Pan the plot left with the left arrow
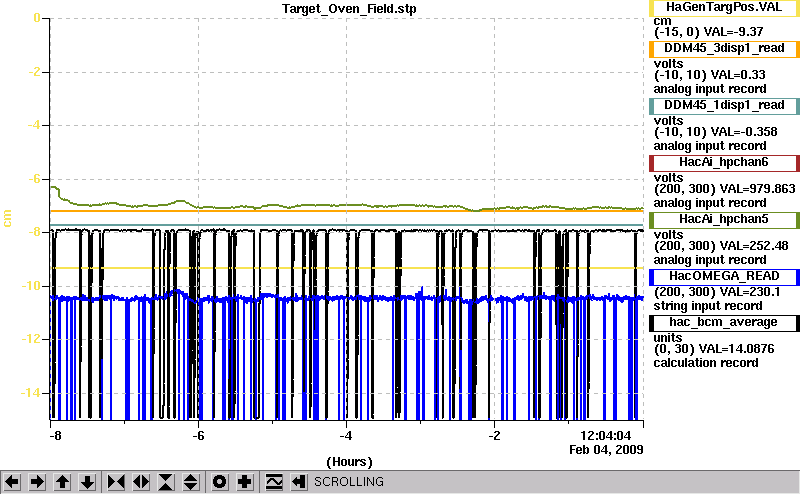The width and height of the screenshot is (800, 494). [12, 482]
